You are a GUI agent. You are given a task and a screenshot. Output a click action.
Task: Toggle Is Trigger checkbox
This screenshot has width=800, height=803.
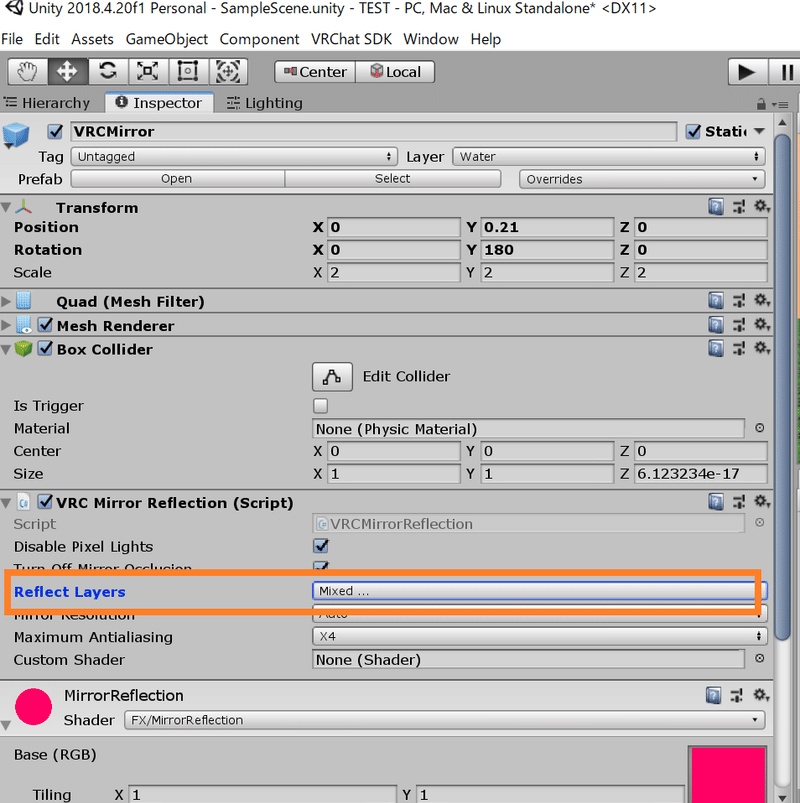[321, 406]
